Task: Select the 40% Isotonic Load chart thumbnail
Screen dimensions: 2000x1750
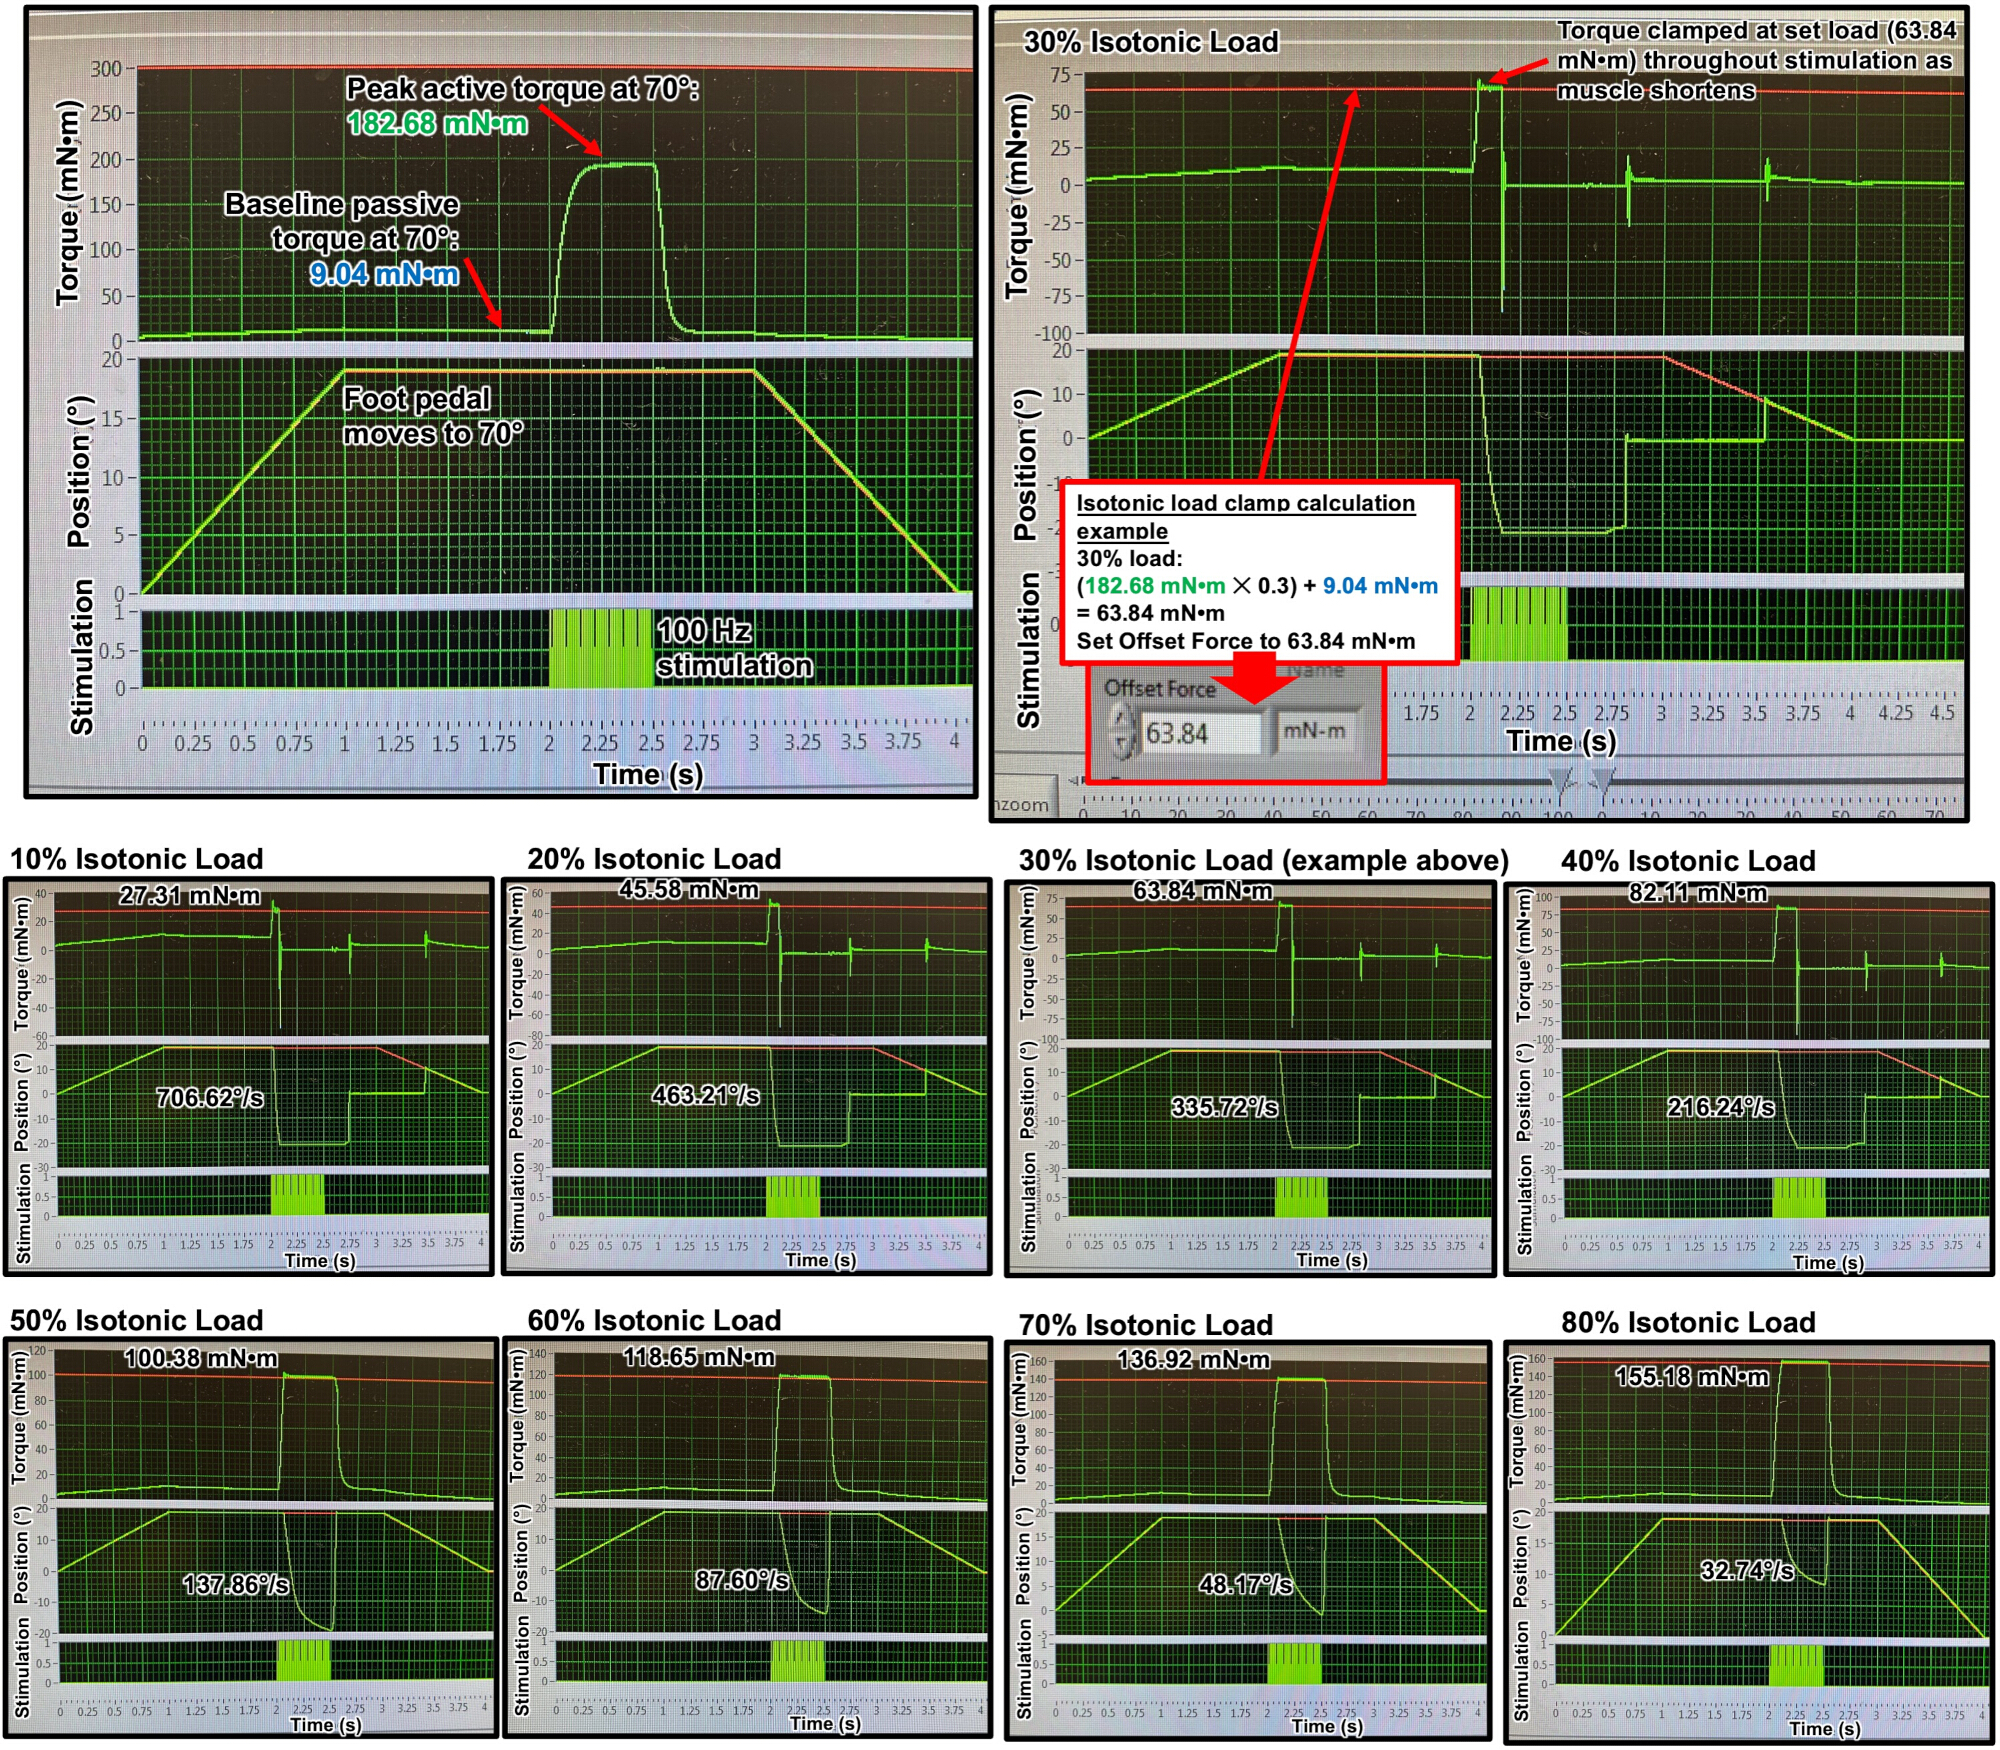Action: (1749, 1079)
